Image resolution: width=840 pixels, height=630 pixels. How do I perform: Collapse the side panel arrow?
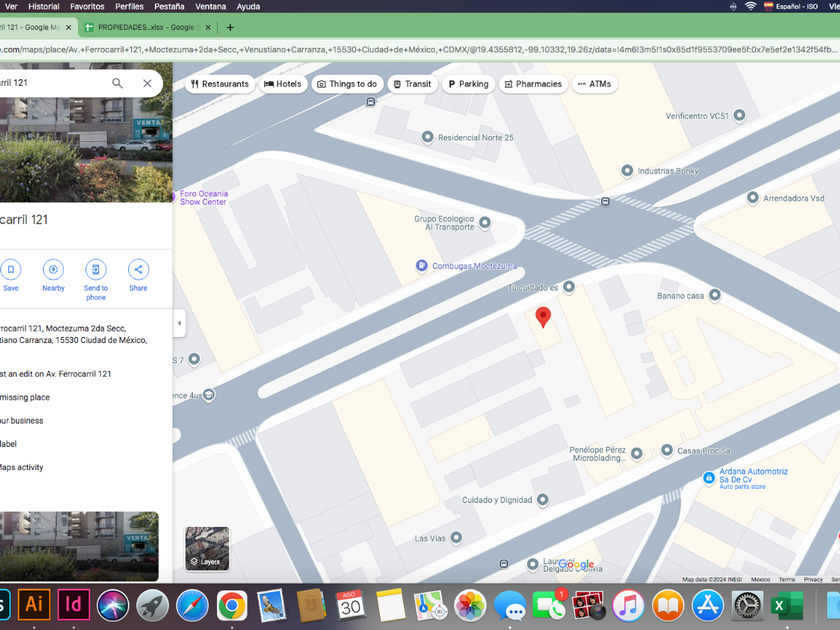coord(179,323)
